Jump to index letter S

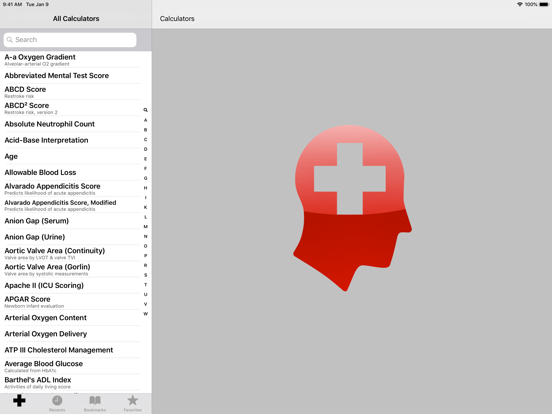click(x=145, y=275)
